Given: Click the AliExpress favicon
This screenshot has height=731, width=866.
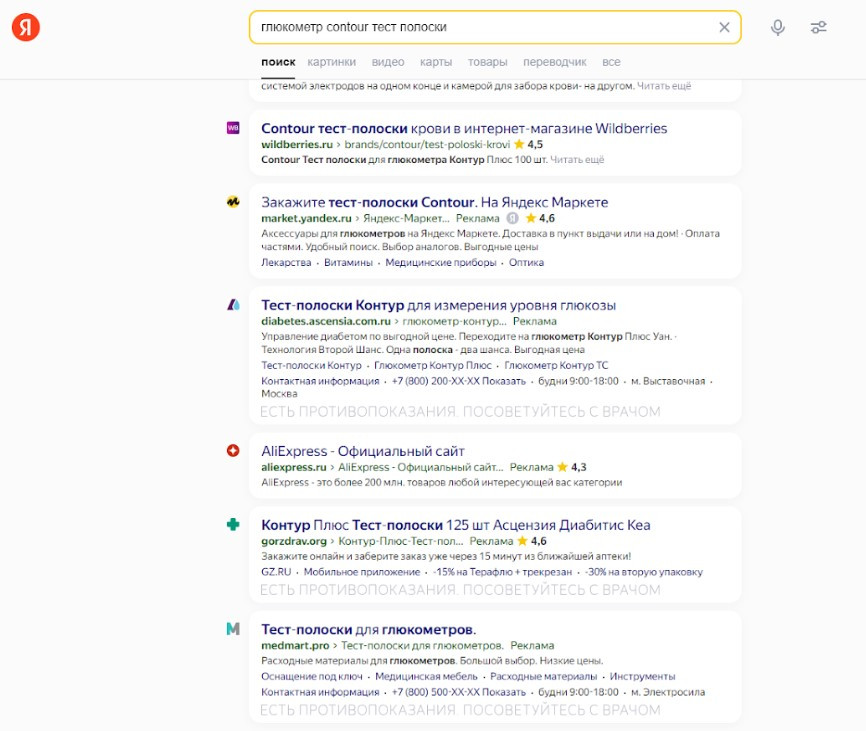Looking at the screenshot, I should (233, 451).
